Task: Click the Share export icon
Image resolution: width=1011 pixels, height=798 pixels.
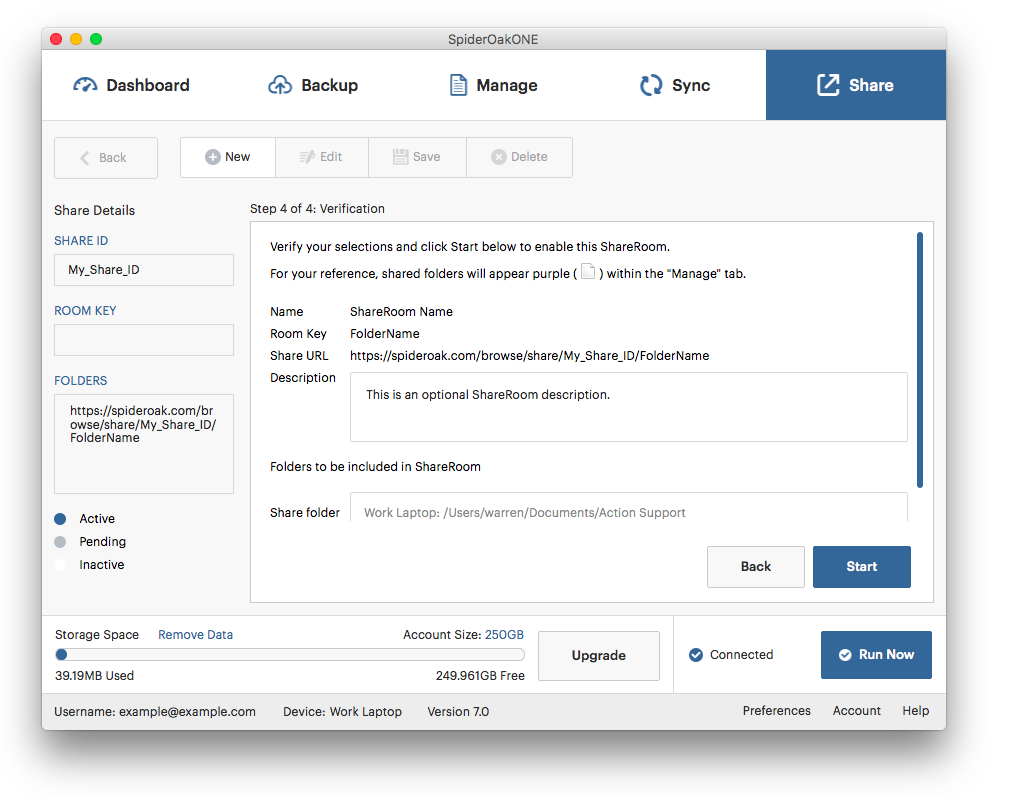Action: (x=829, y=85)
